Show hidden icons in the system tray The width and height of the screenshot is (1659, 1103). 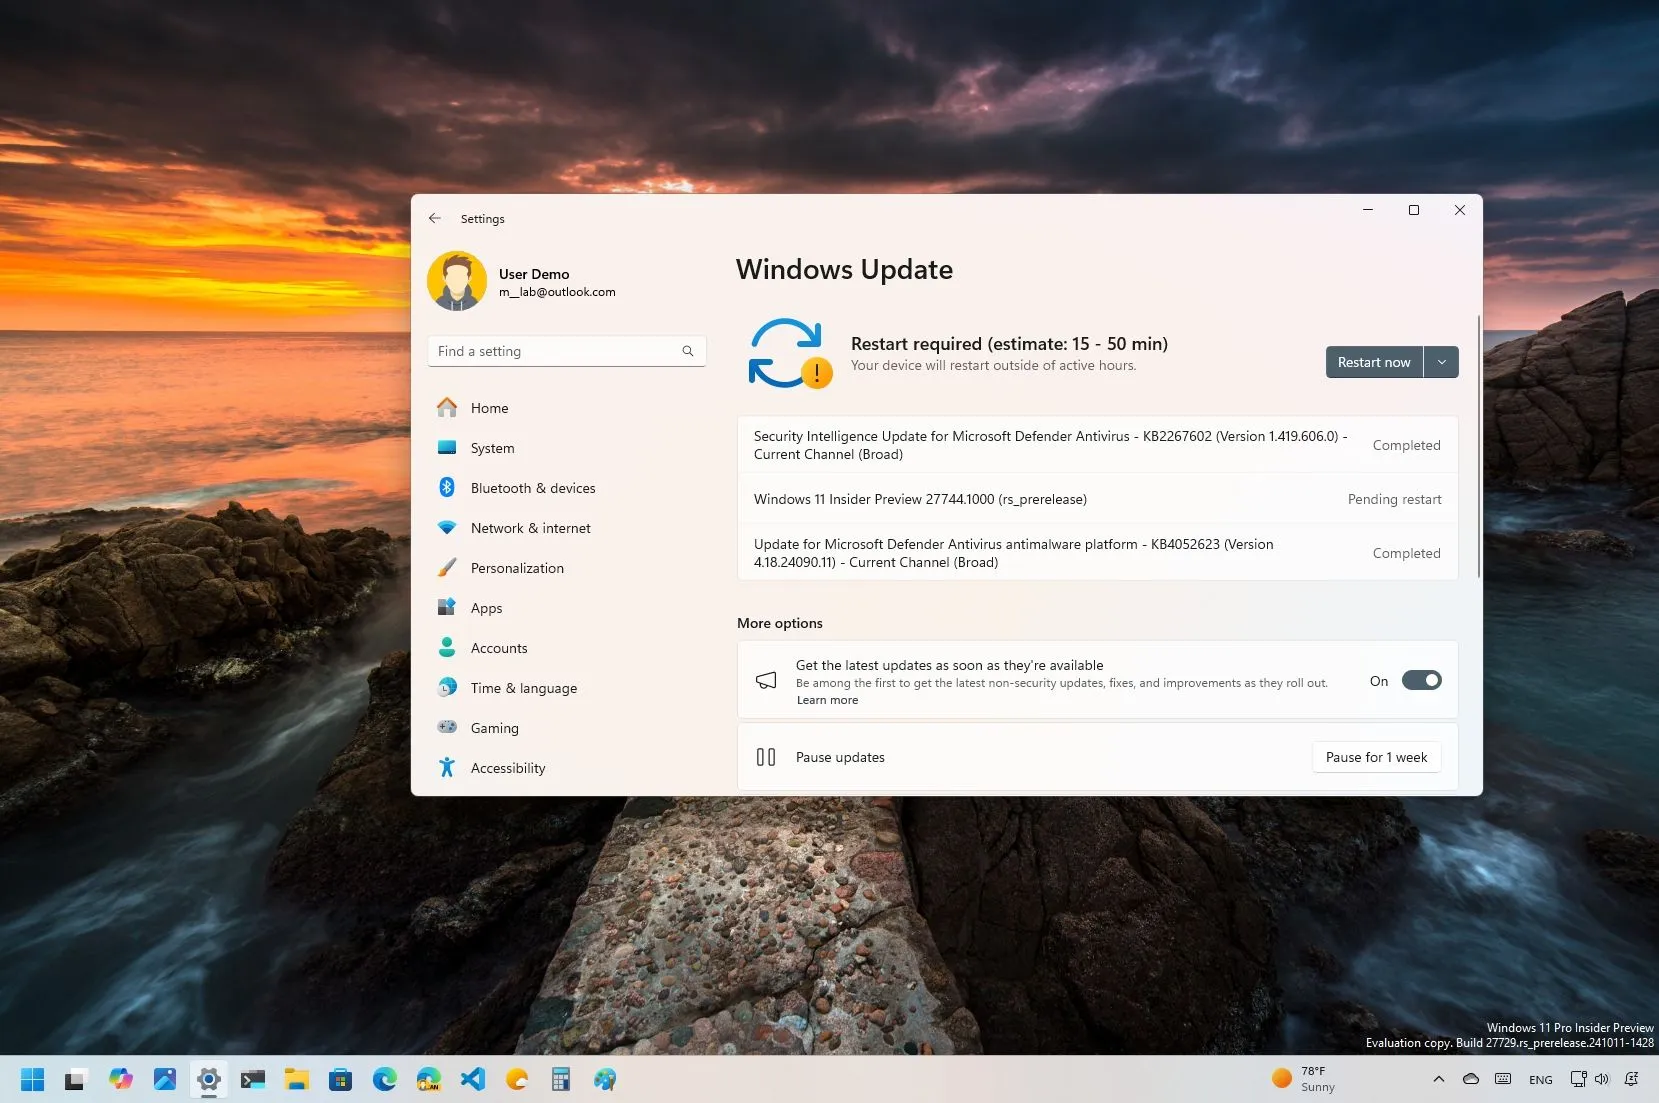[x=1438, y=1079]
